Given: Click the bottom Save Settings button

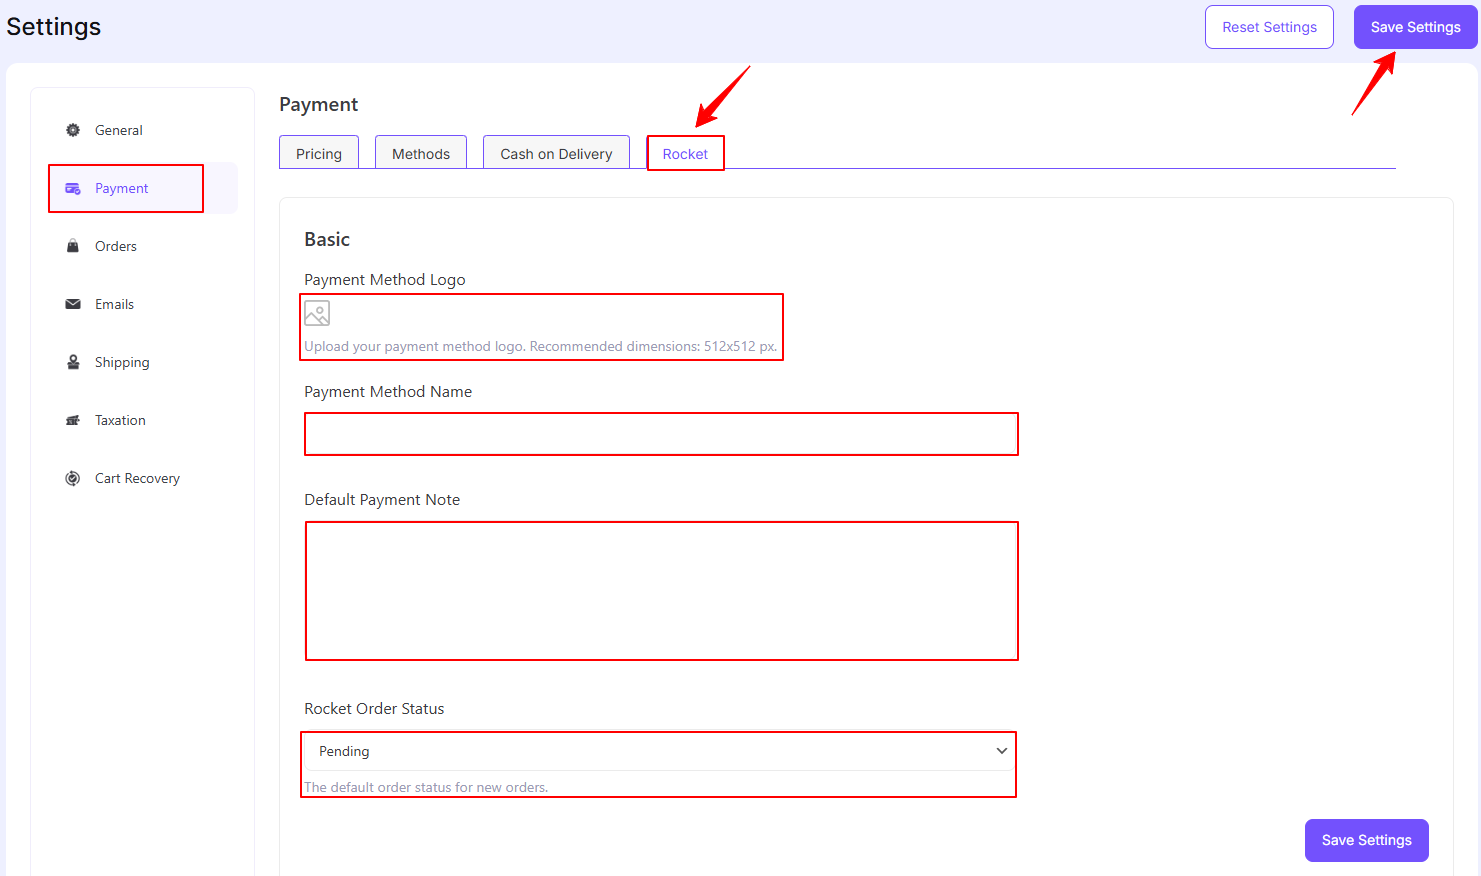Looking at the screenshot, I should [1366, 840].
